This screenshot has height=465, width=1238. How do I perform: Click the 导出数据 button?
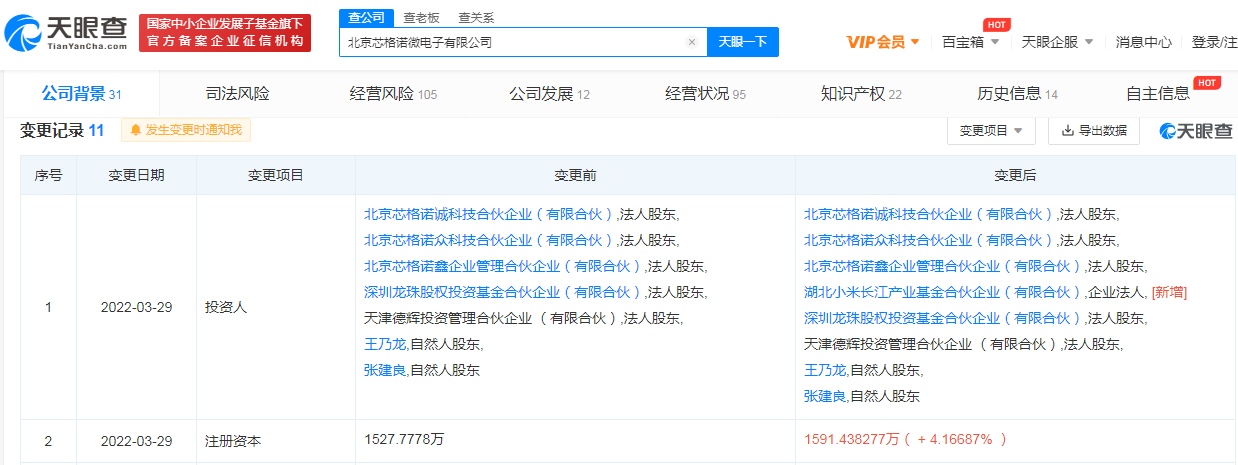click(x=1094, y=131)
